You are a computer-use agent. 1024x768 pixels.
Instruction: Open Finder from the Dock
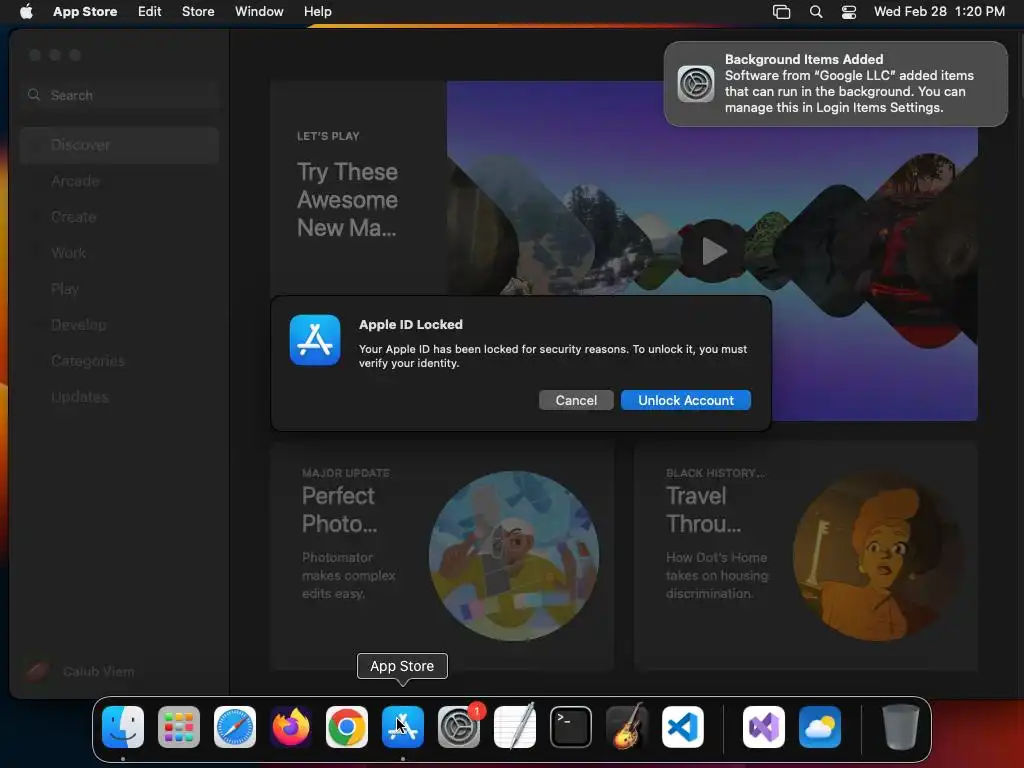tap(123, 727)
